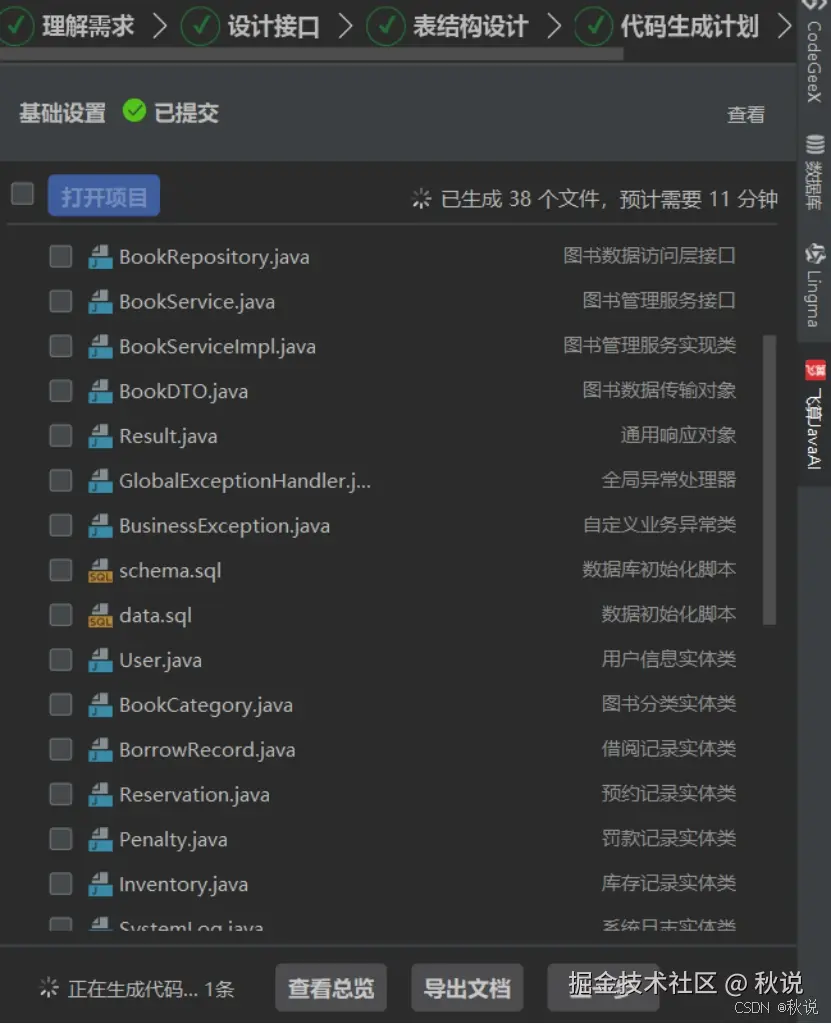Viewport: 831px width, 1024px height.
Task: Click the SQL file icon beside schema.sql
Action: click(100, 570)
